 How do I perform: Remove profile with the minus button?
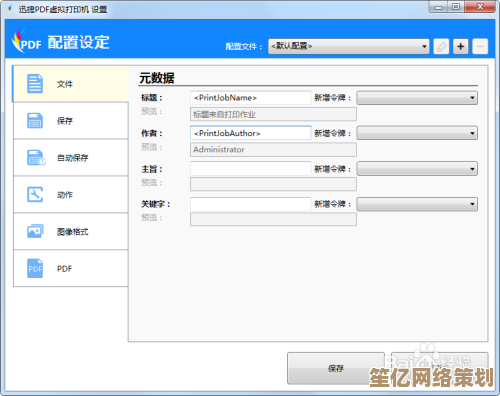480,46
